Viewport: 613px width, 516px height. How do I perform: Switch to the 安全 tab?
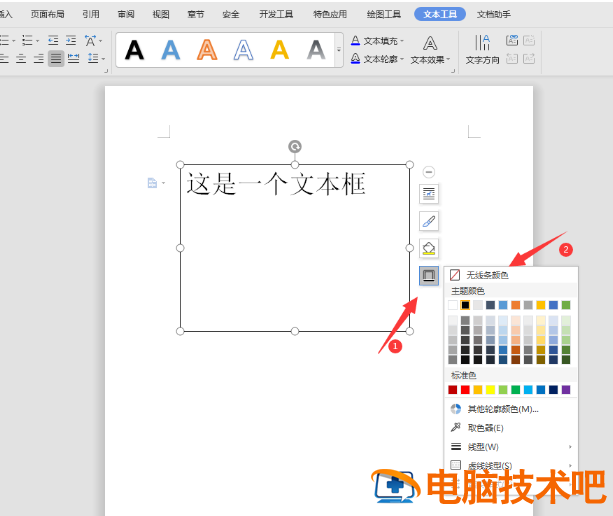(x=231, y=14)
